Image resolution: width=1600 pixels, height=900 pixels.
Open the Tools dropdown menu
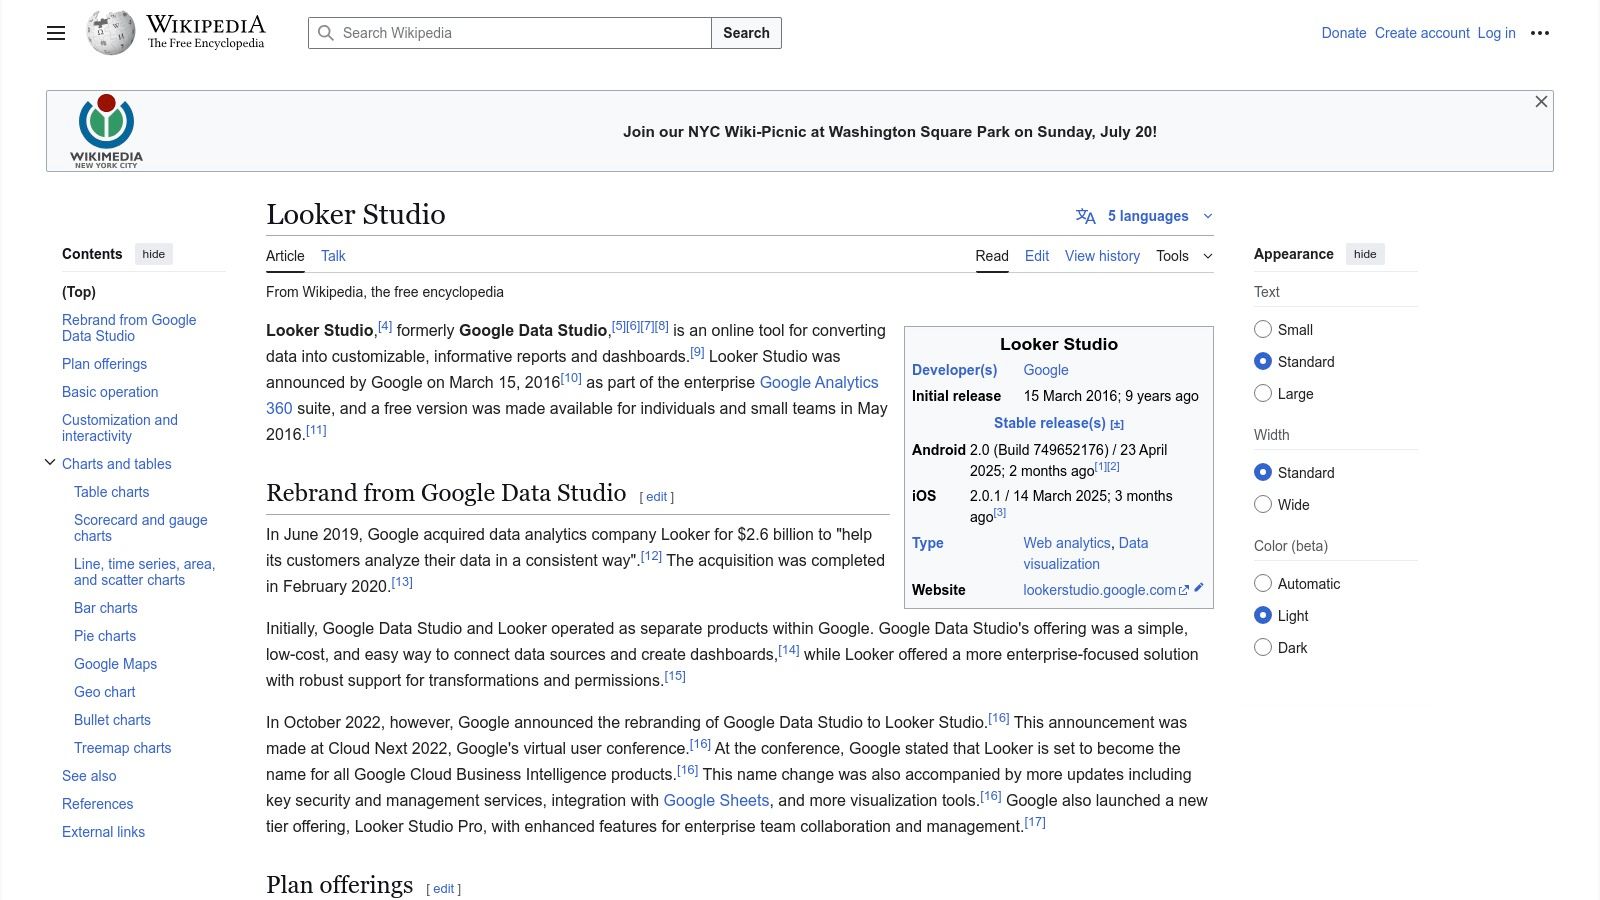pos(1184,256)
